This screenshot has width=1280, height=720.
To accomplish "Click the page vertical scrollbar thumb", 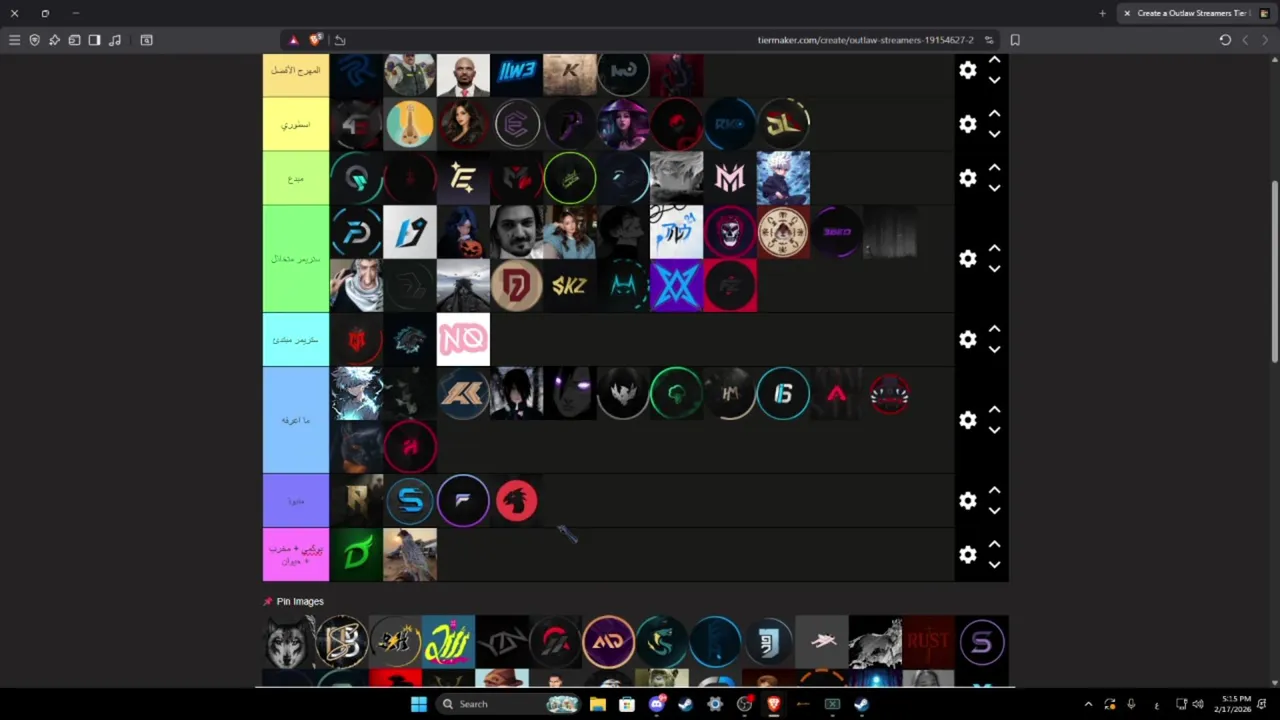I will pyautogui.click(x=1275, y=272).
